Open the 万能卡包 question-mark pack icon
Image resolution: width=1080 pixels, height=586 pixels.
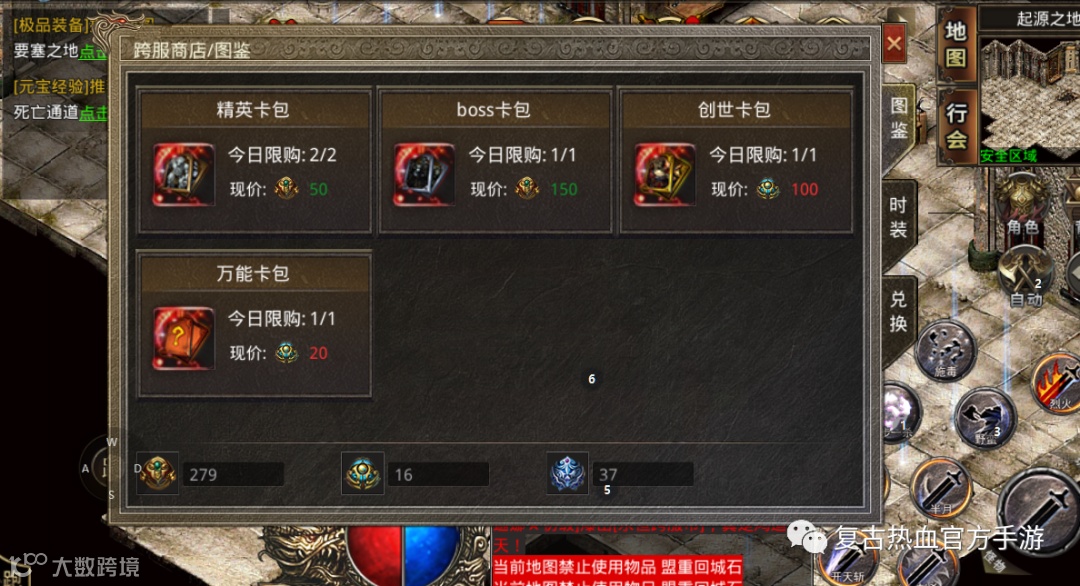(183, 339)
